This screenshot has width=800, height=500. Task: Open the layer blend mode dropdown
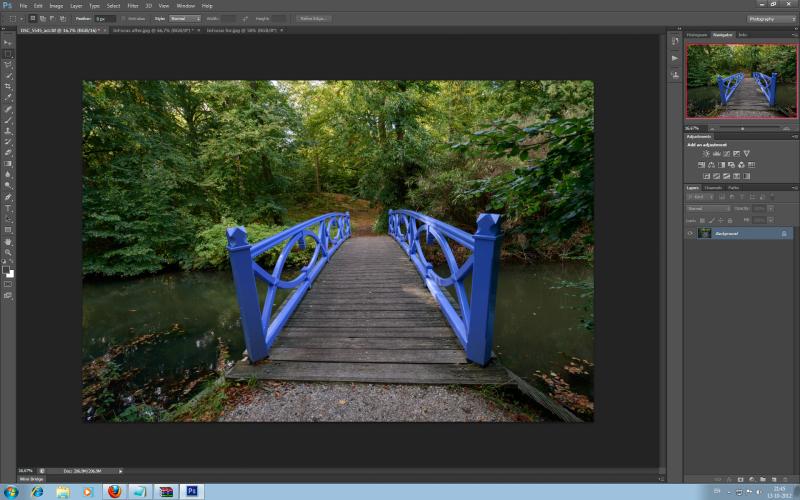tap(709, 209)
